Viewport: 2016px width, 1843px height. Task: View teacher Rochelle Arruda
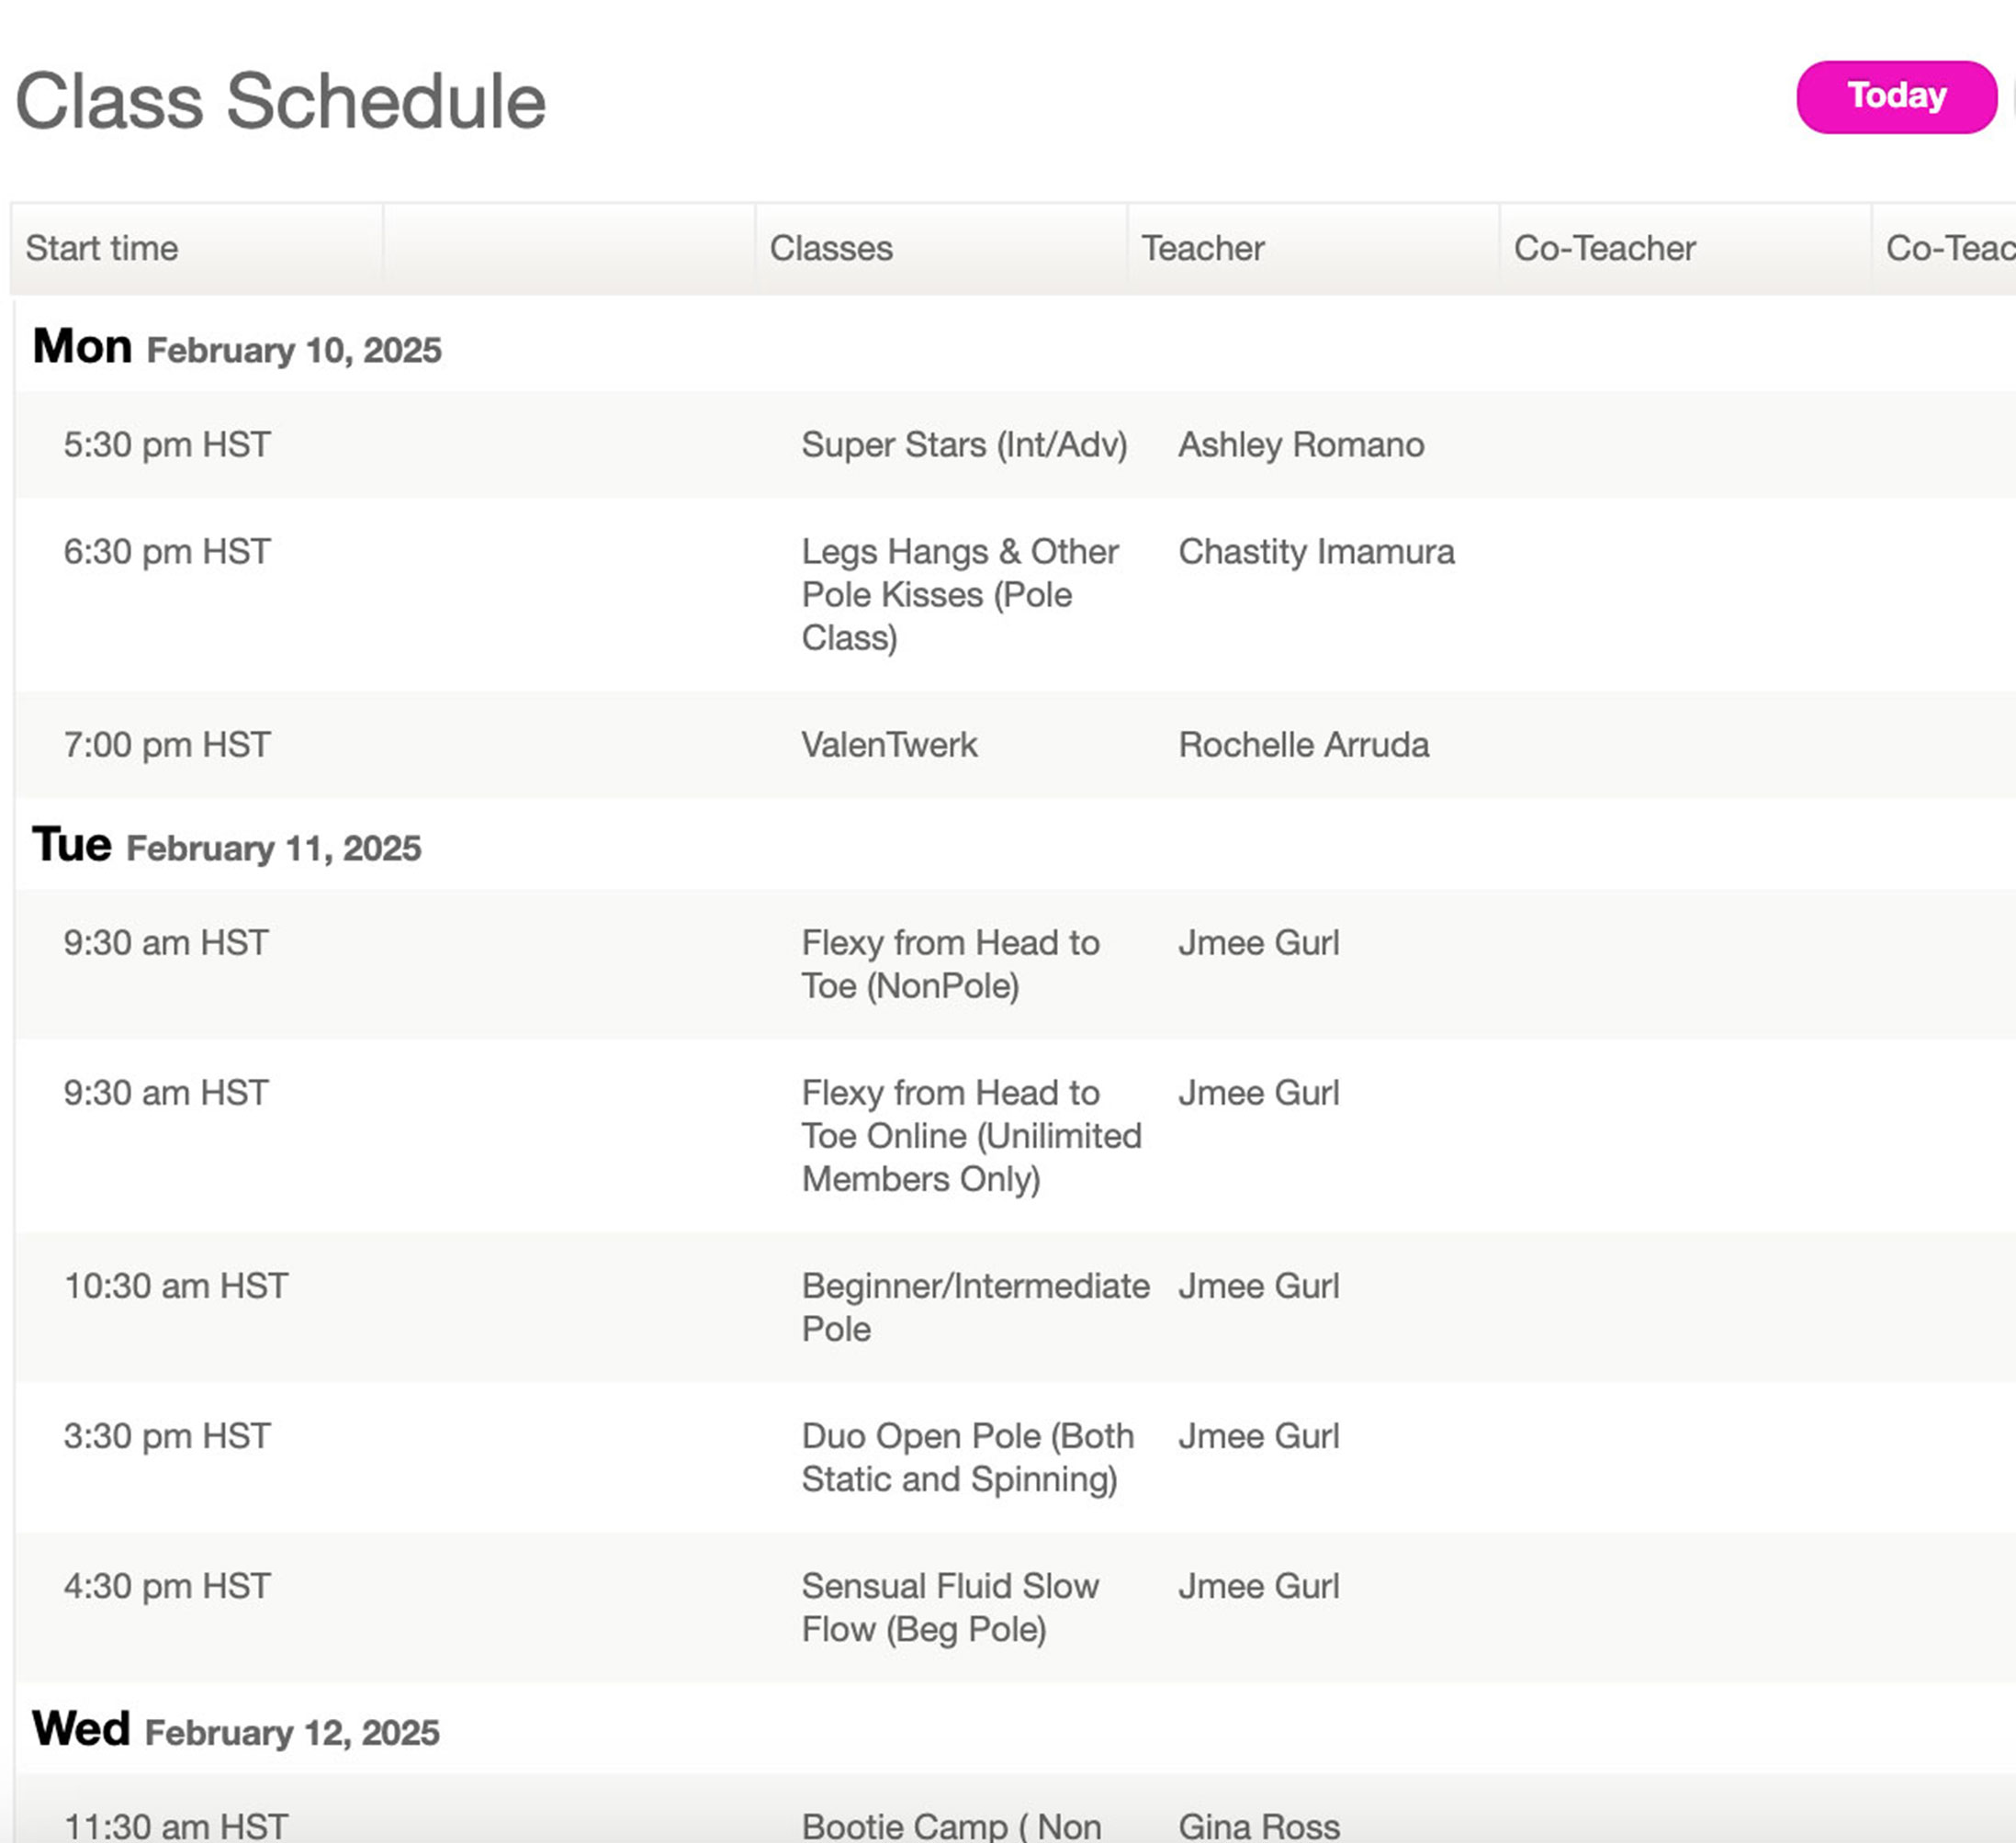1303,745
